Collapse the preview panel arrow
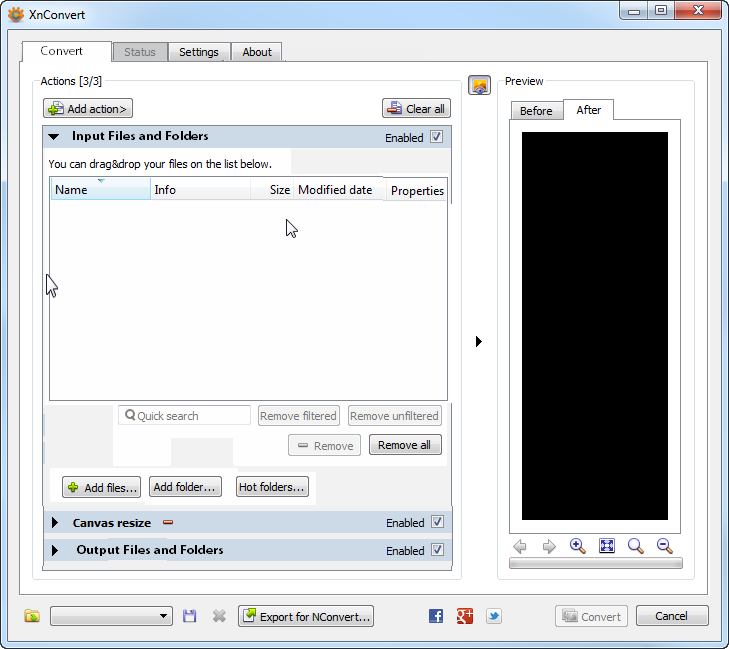This screenshot has height=649, width=729. coord(479,342)
